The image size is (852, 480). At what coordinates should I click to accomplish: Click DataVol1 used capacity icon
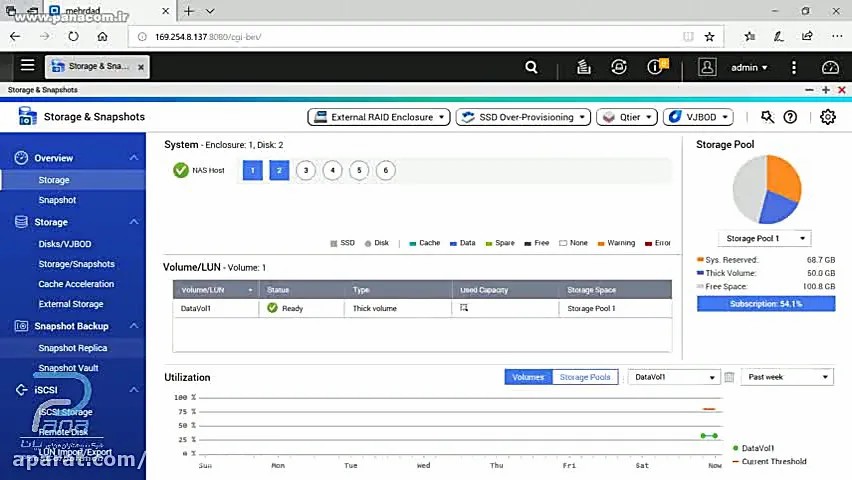(463, 308)
